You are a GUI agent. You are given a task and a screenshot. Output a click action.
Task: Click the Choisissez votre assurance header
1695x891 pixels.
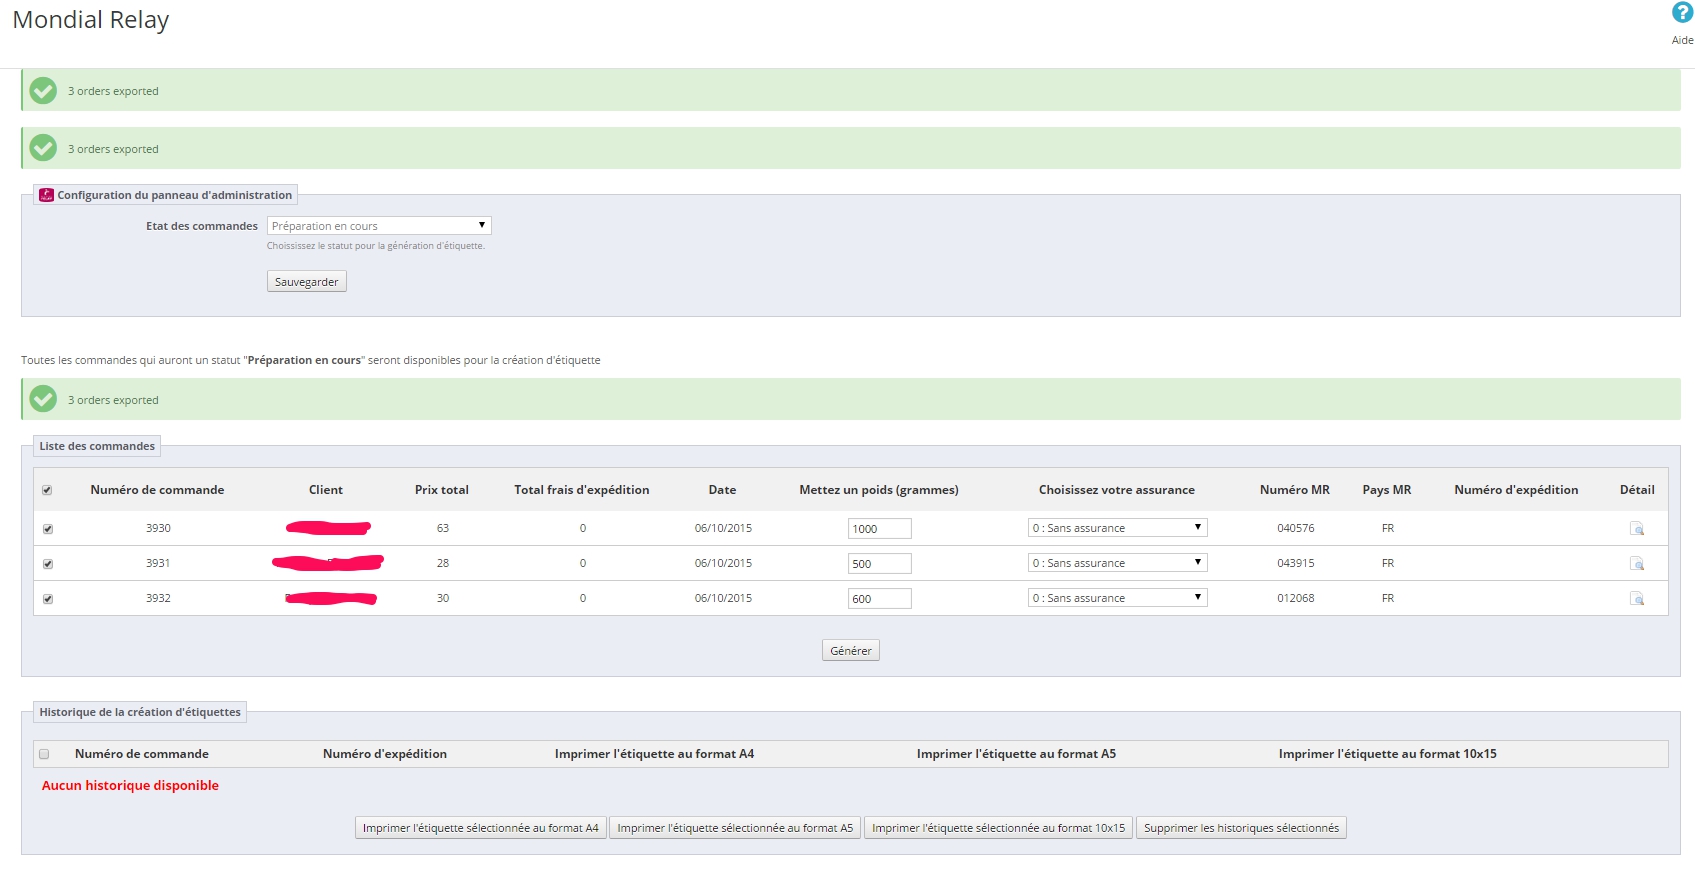click(x=1117, y=490)
